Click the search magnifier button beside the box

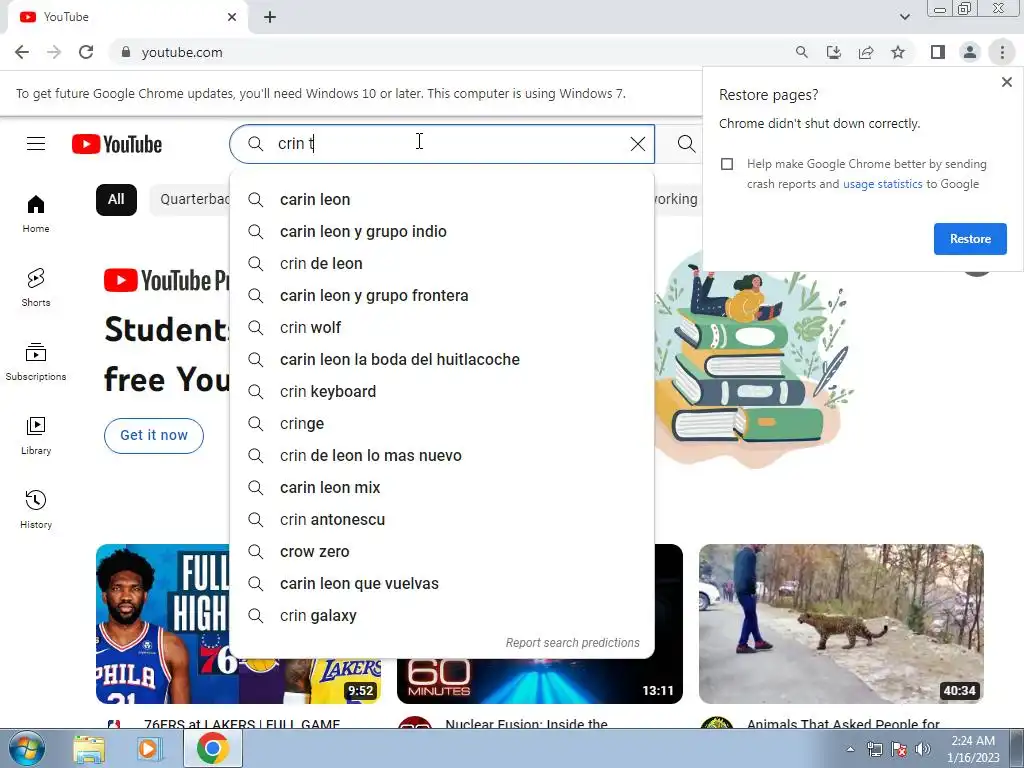click(x=686, y=144)
